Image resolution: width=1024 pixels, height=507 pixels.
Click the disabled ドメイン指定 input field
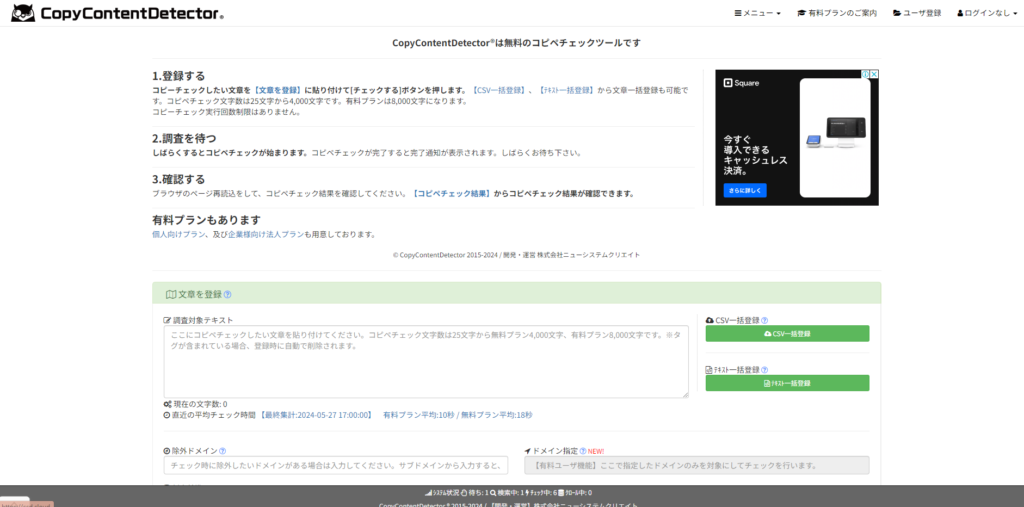click(697, 465)
